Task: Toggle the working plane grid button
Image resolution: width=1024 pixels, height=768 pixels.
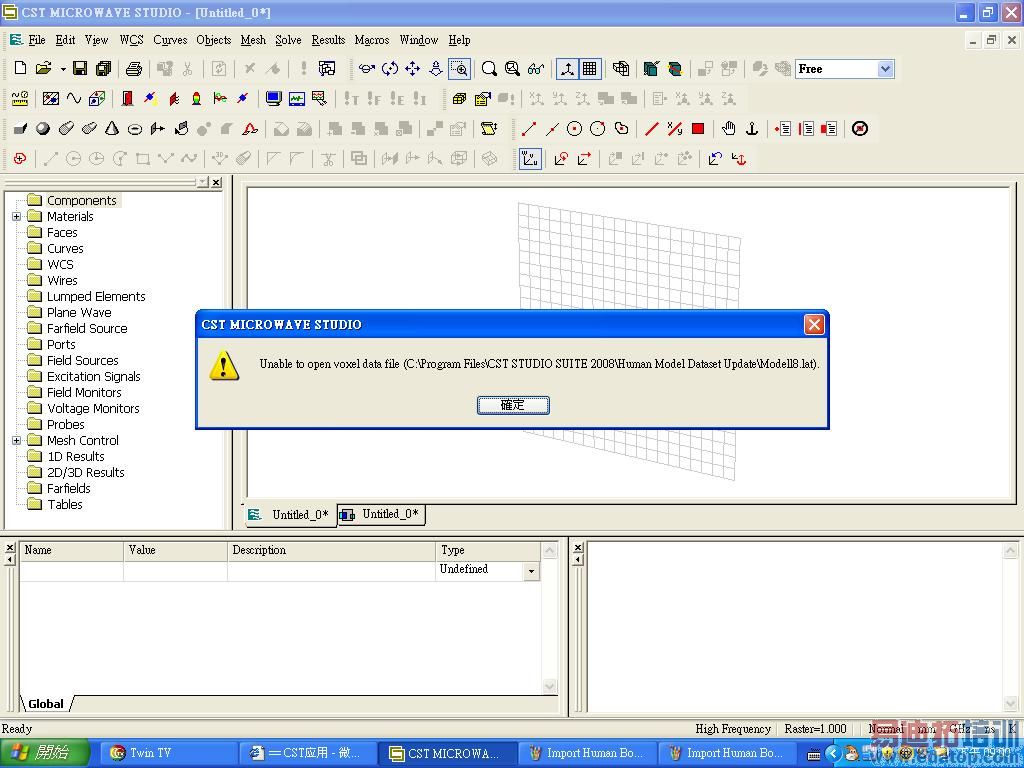Action: click(x=590, y=69)
